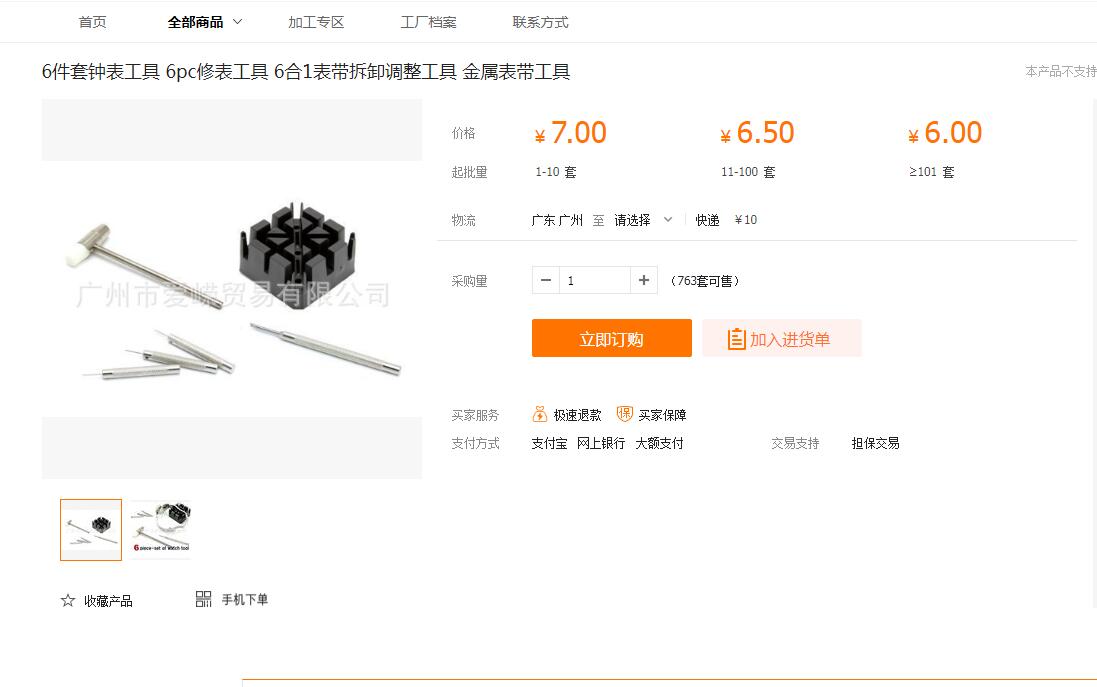Click the 加入进货单 button
The height and width of the screenshot is (687, 1097).
pyautogui.click(x=781, y=338)
